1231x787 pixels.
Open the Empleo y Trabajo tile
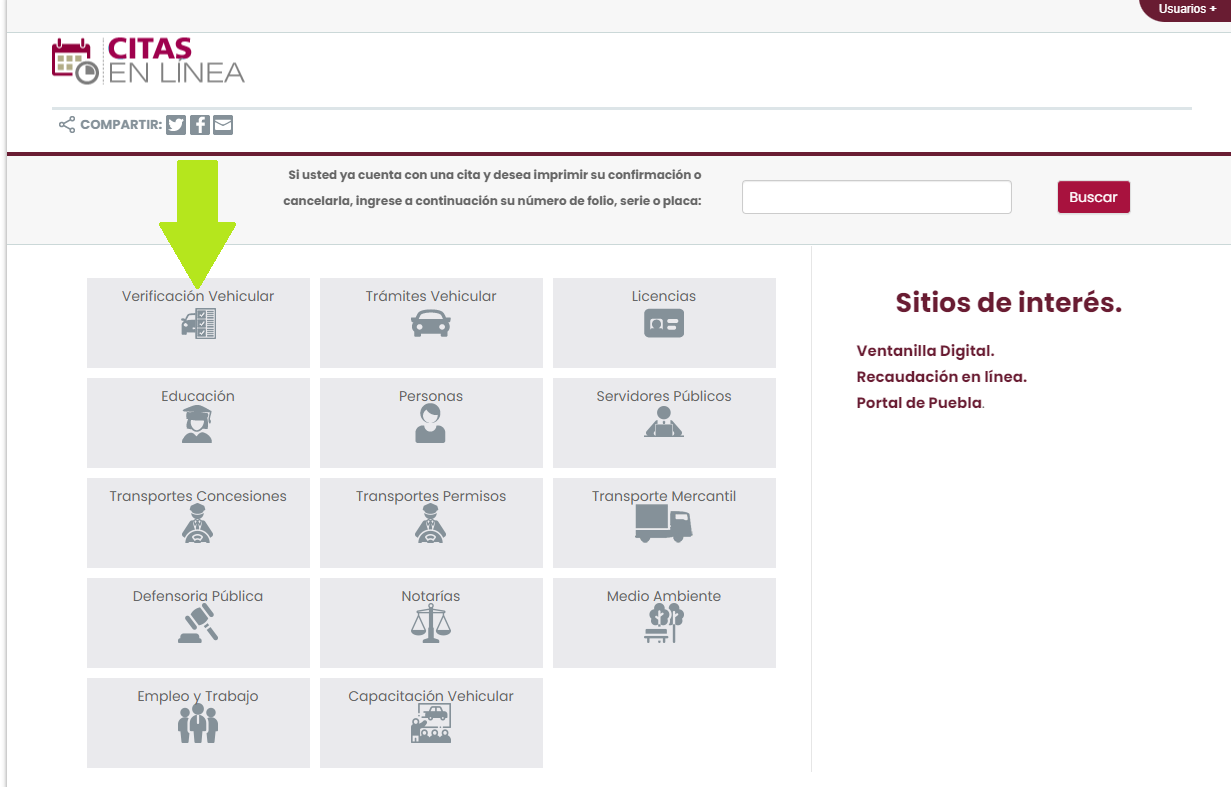(x=198, y=722)
